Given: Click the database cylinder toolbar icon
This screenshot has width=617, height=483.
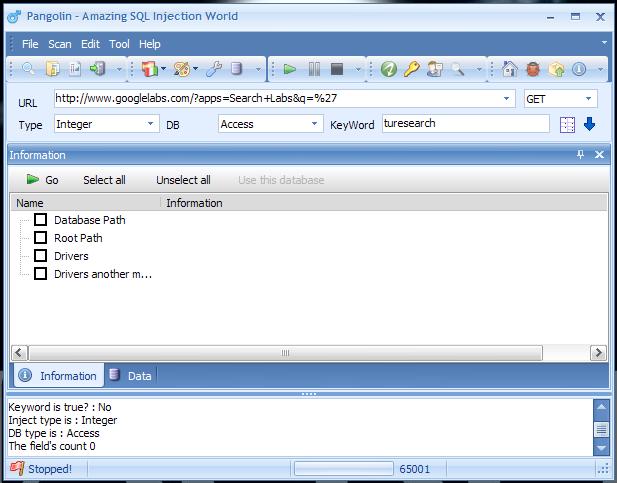Looking at the screenshot, I should pos(236,69).
